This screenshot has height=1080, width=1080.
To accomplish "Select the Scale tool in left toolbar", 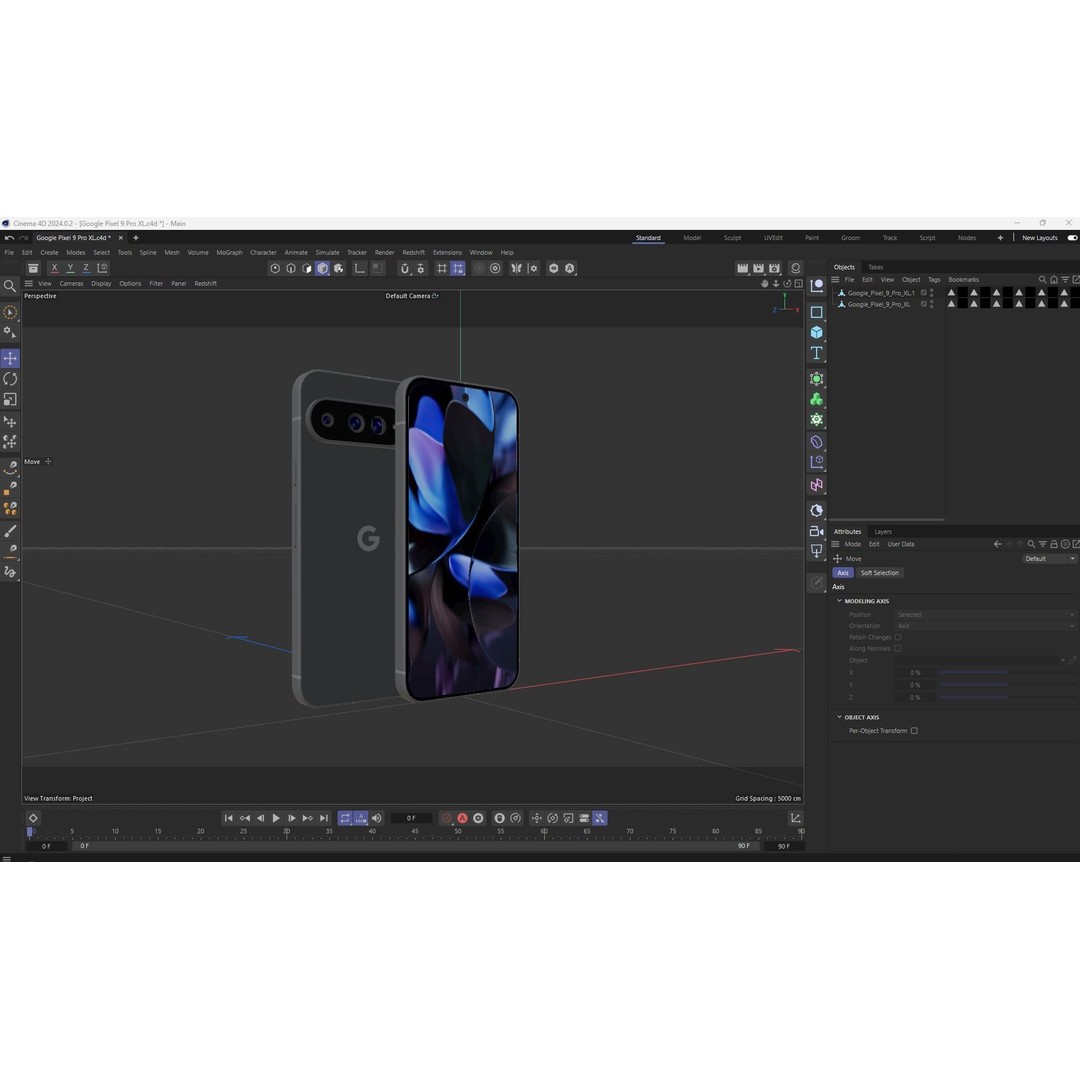I will [x=10, y=399].
